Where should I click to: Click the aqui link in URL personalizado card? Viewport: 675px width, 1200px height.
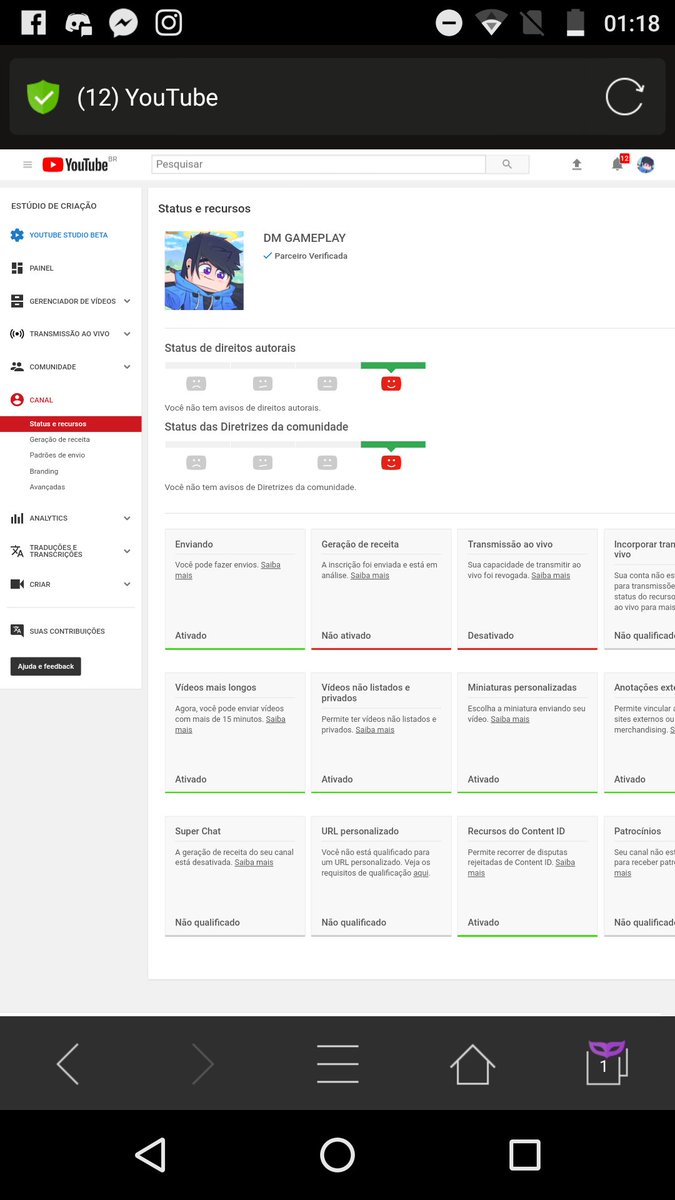[x=421, y=873]
